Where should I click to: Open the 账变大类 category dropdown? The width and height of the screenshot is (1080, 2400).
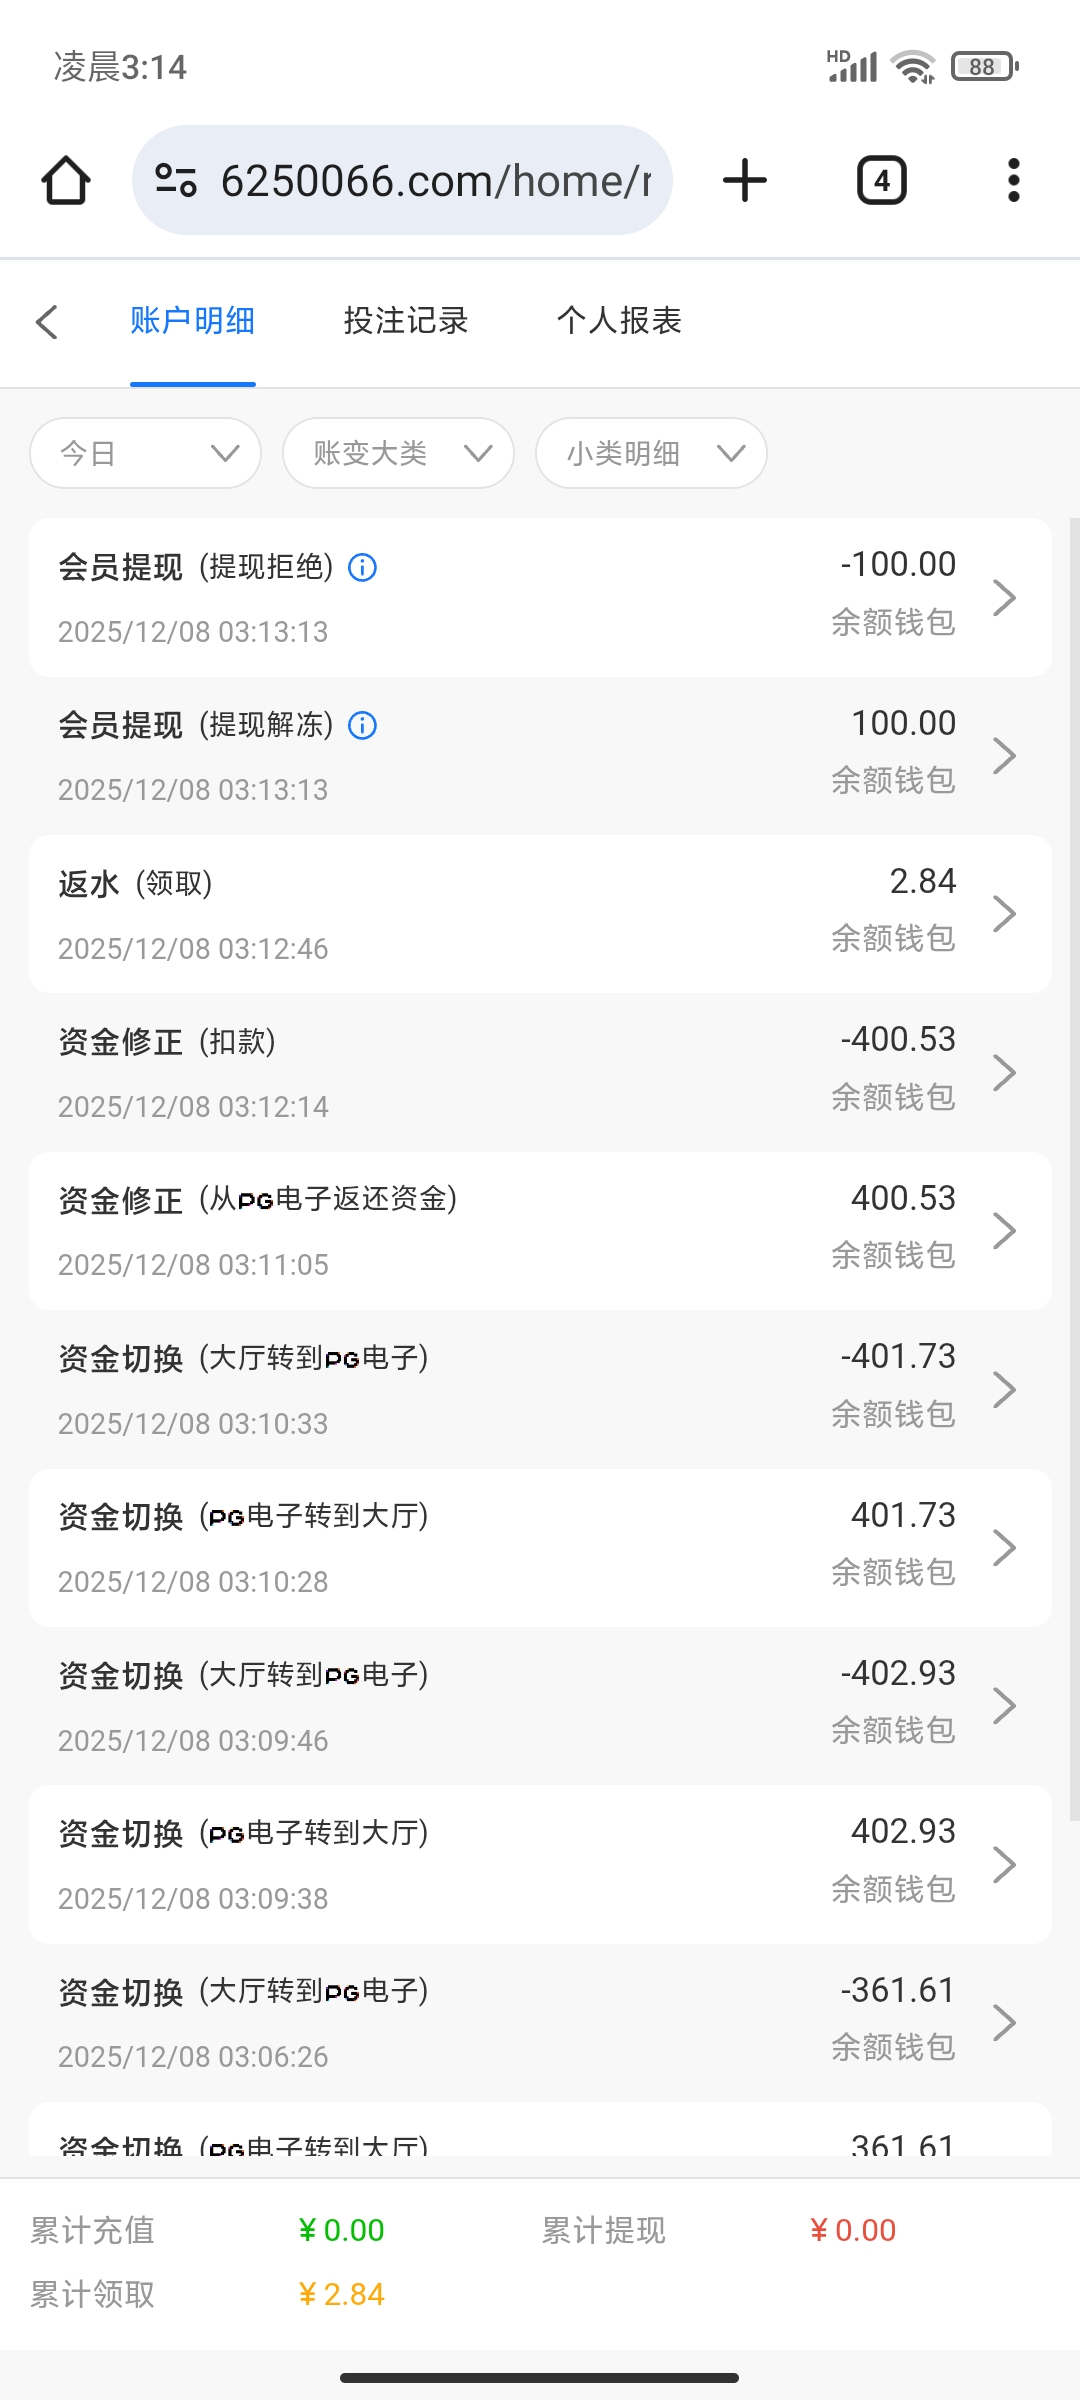[x=397, y=452]
